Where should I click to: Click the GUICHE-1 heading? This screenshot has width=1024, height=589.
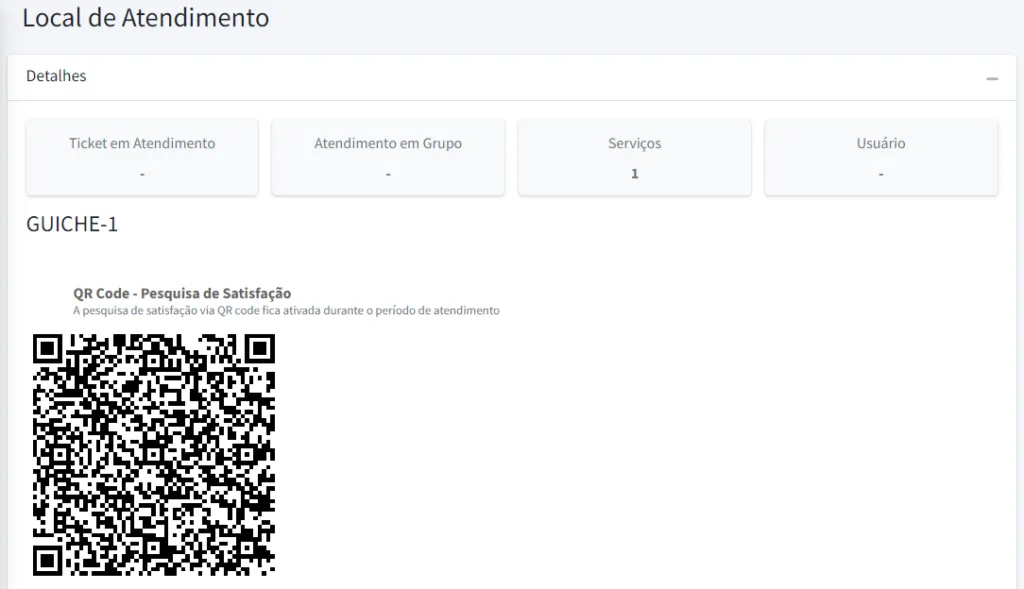pyautogui.click(x=72, y=224)
